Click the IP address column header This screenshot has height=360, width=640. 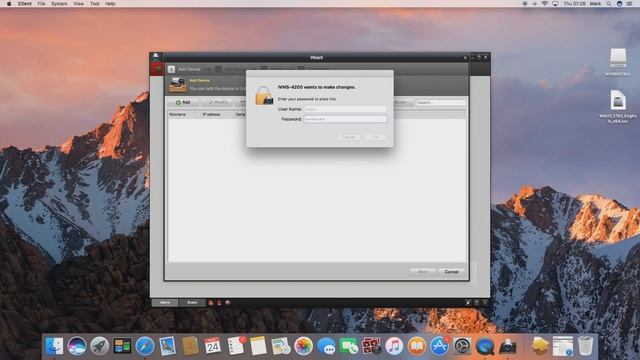(211, 115)
